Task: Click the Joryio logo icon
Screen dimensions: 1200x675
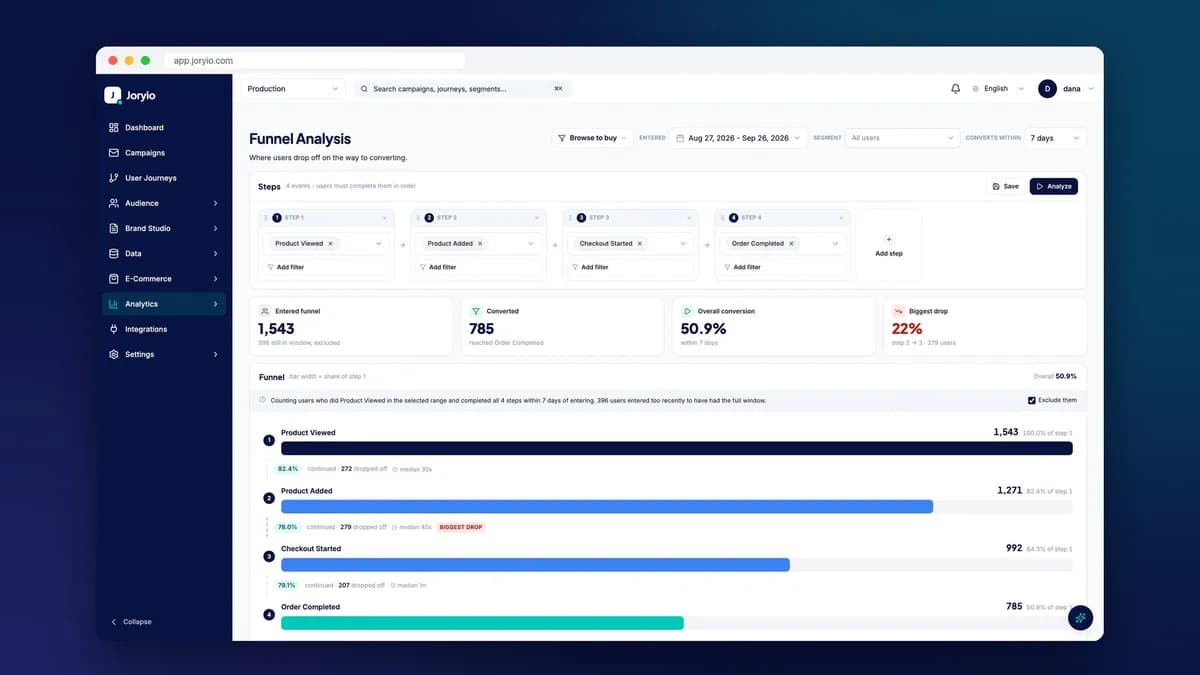Action: [113, 95]
